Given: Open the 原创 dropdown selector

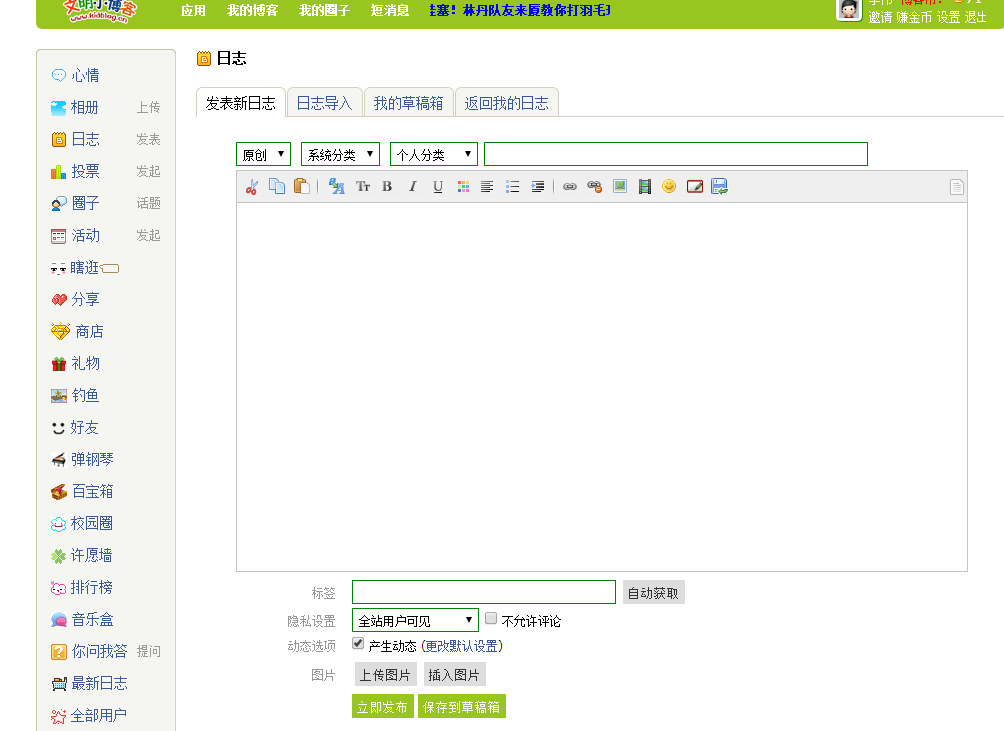Looking at the screenshot, I should [x=263, y=154].
